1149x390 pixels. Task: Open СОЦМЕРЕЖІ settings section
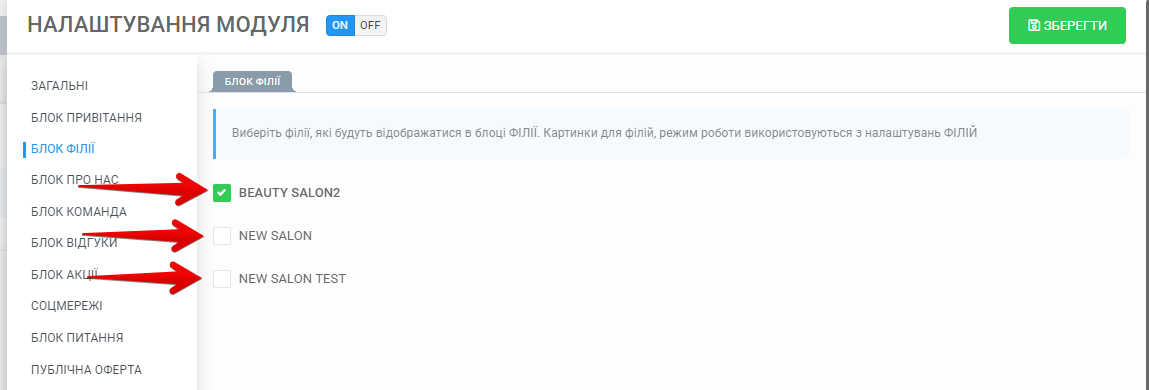point(67,306)
